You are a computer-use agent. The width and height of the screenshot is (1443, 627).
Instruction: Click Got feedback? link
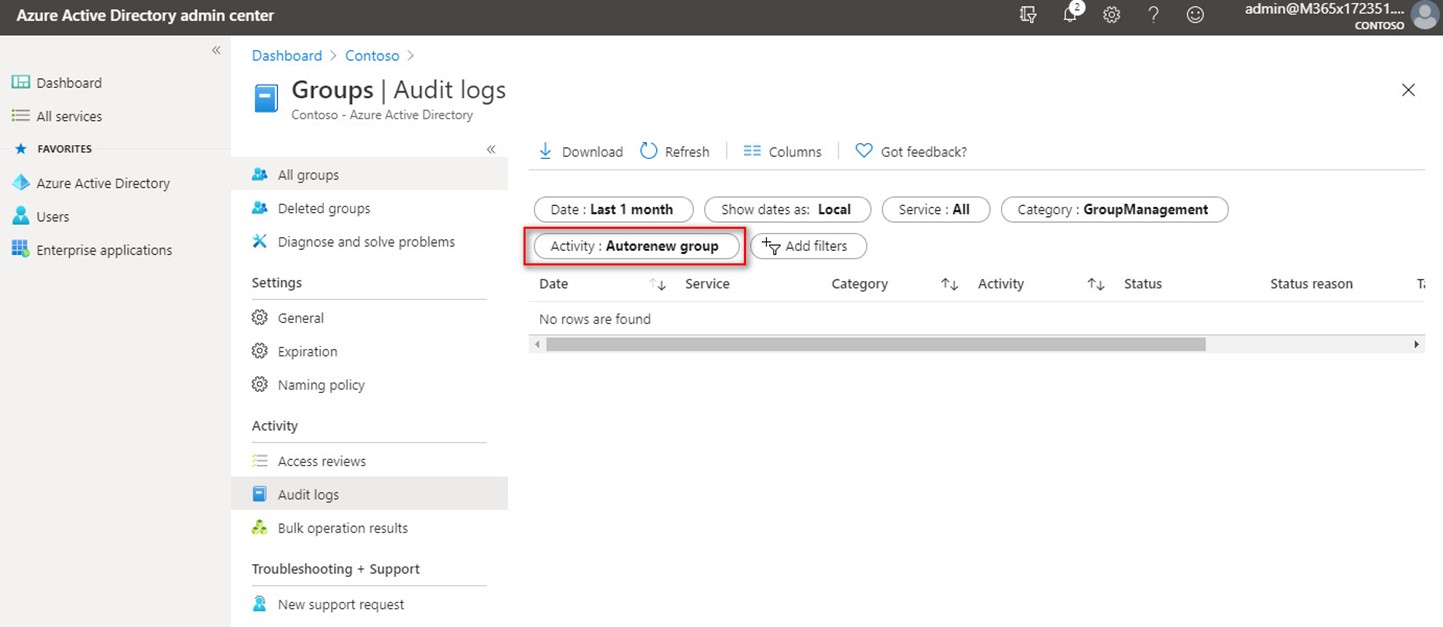pos(911,152)
